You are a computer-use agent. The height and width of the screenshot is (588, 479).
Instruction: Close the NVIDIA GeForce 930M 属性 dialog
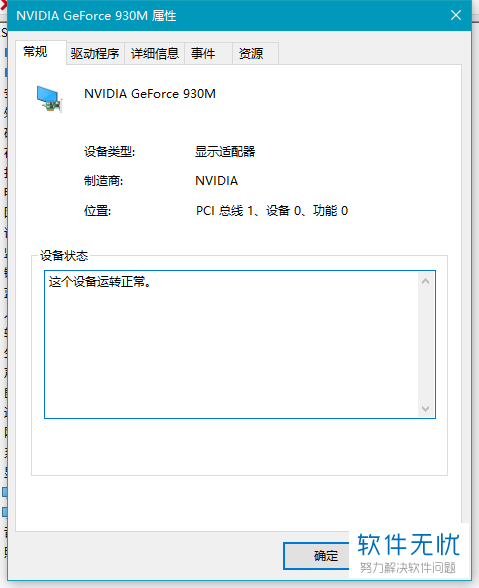tap(456, 15)
